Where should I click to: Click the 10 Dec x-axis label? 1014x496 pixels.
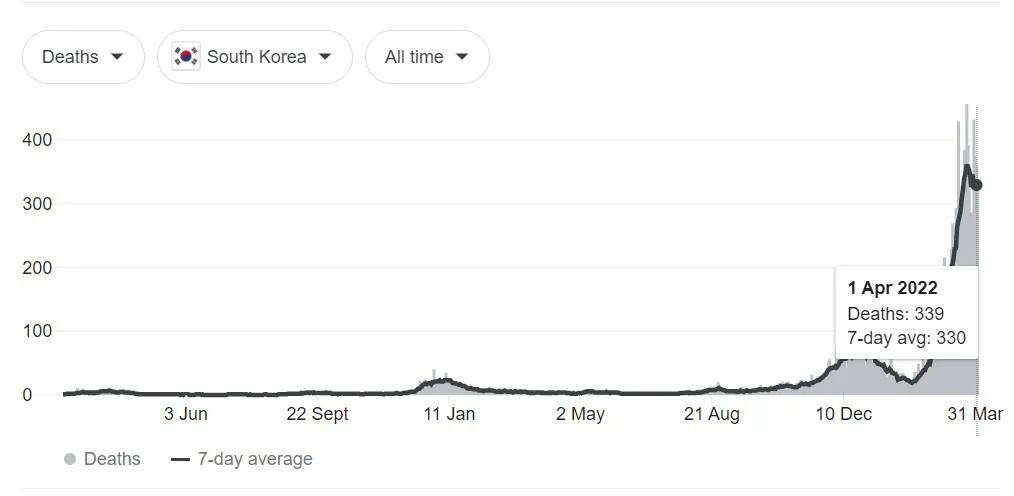tap(843, 414)
